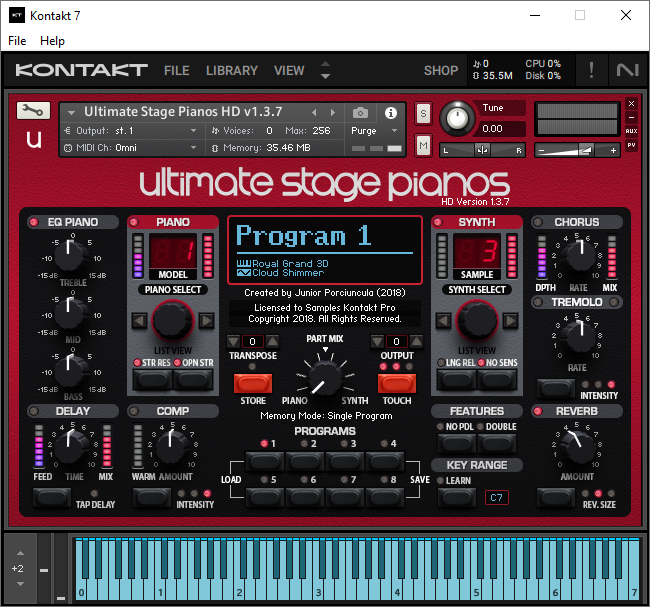Open the wrench instrument edit mode

tap(33, 111)
